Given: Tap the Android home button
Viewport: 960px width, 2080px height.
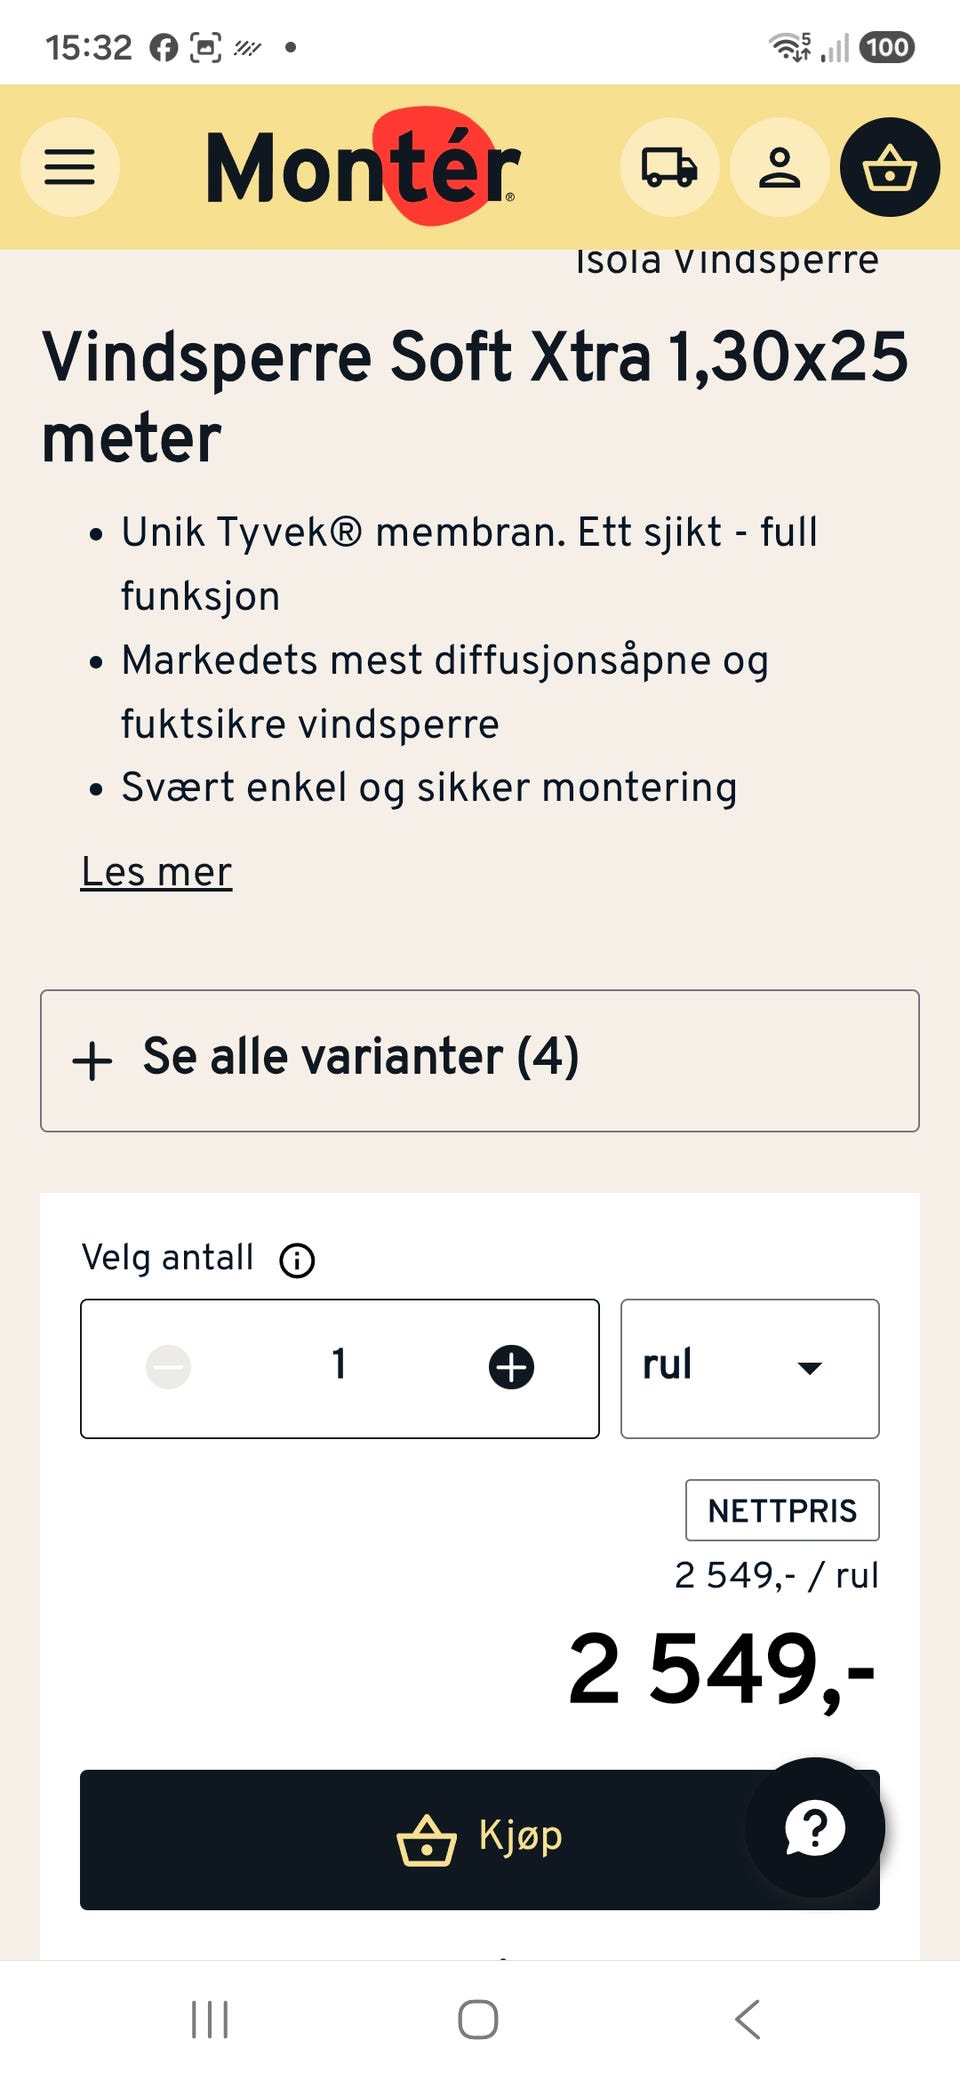Looking at the screenshot, I should click(x=478, y=2019).
